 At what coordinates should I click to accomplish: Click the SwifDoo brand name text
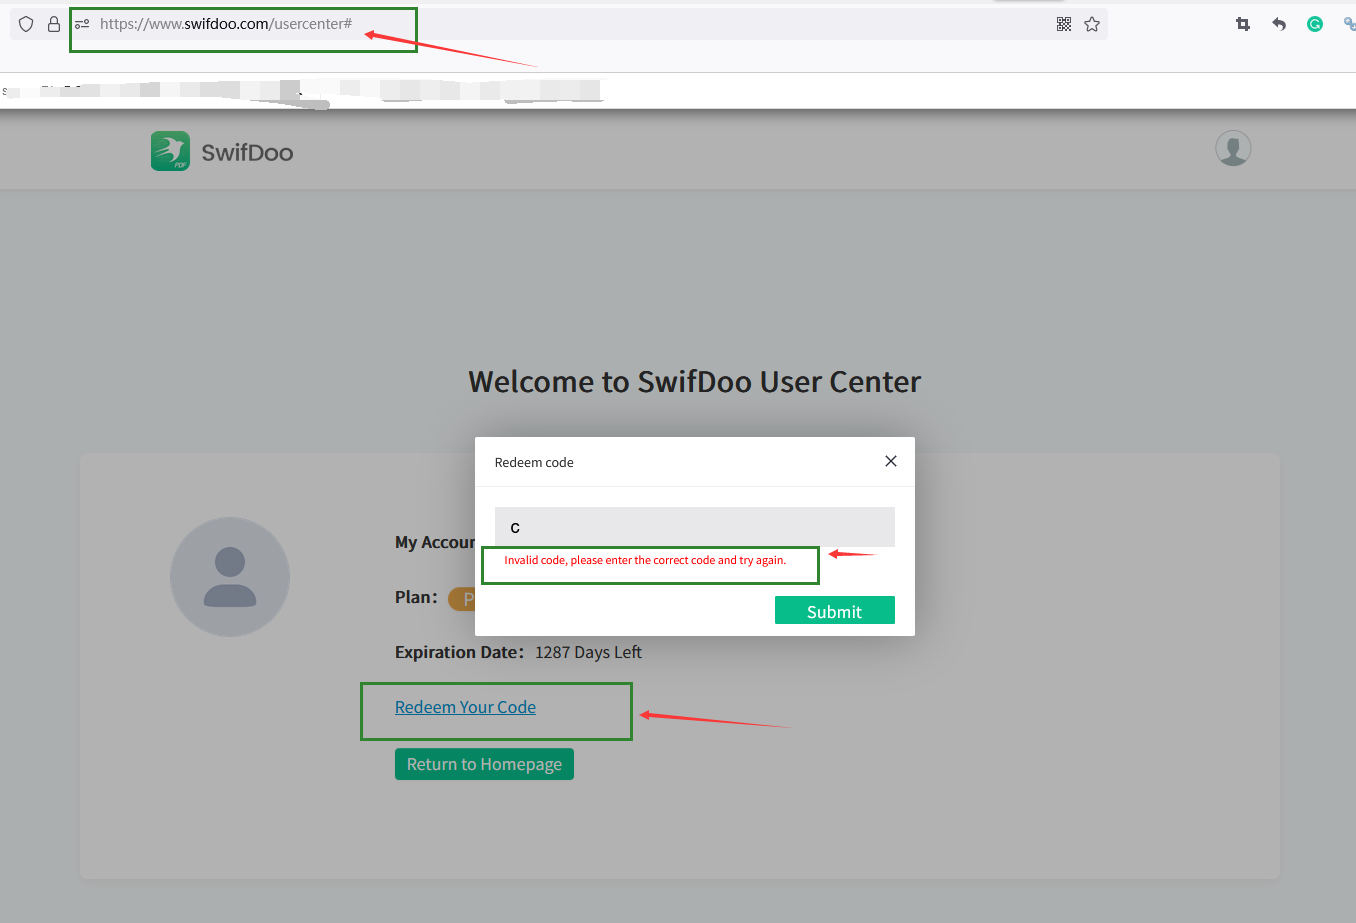pyautogui.click(x=247, y=153)
